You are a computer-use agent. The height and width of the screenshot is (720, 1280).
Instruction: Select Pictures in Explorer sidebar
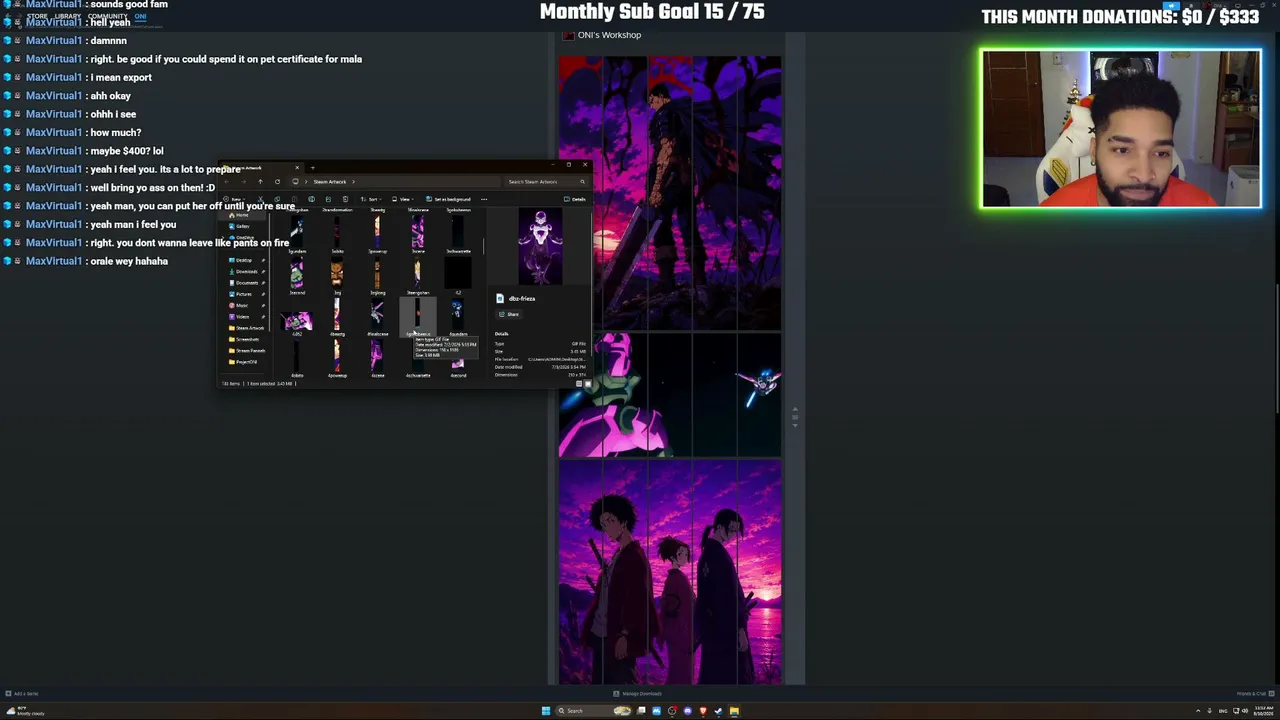point(242,294)
